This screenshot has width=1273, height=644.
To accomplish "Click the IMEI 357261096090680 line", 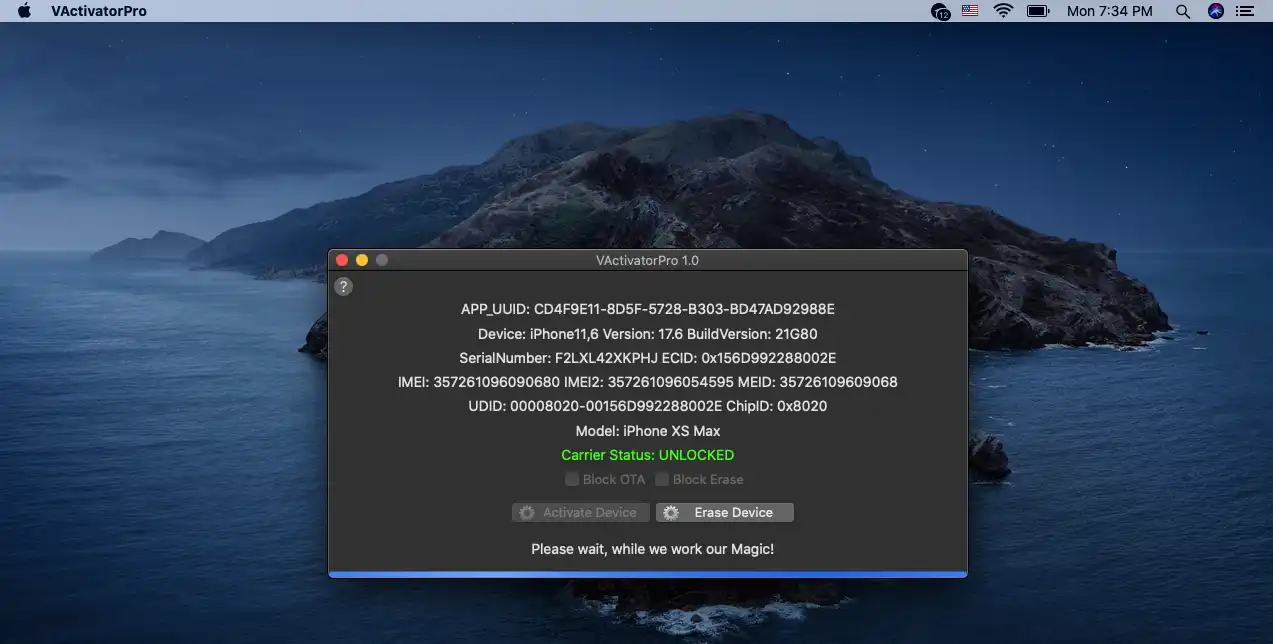I will [x=648, y=382].
